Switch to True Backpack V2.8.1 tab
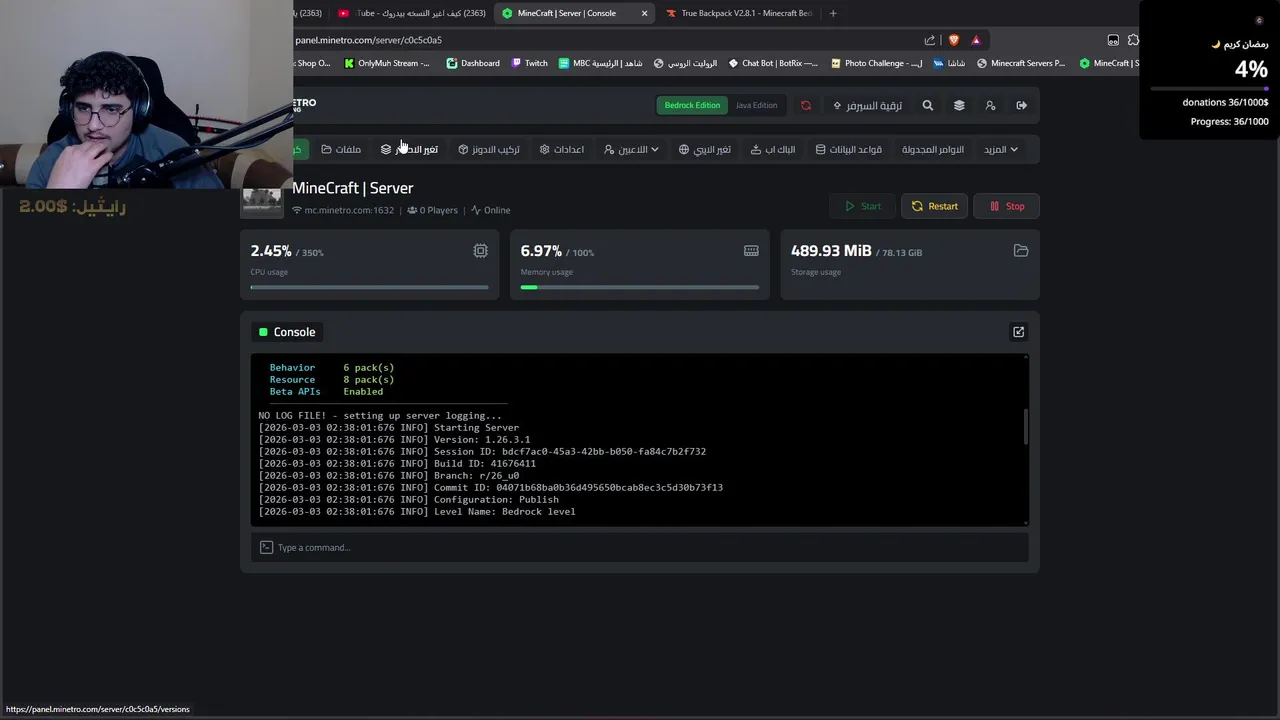The height and width of the screenshot is (720, 1280). click(x=738, y=13)
